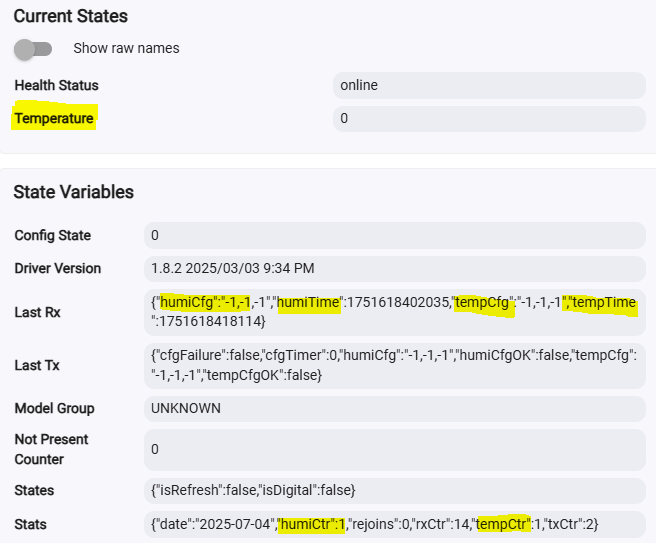Click the Not Present Counter value
The width and height of the screenshot is (656, 543).
click(395, 449)
